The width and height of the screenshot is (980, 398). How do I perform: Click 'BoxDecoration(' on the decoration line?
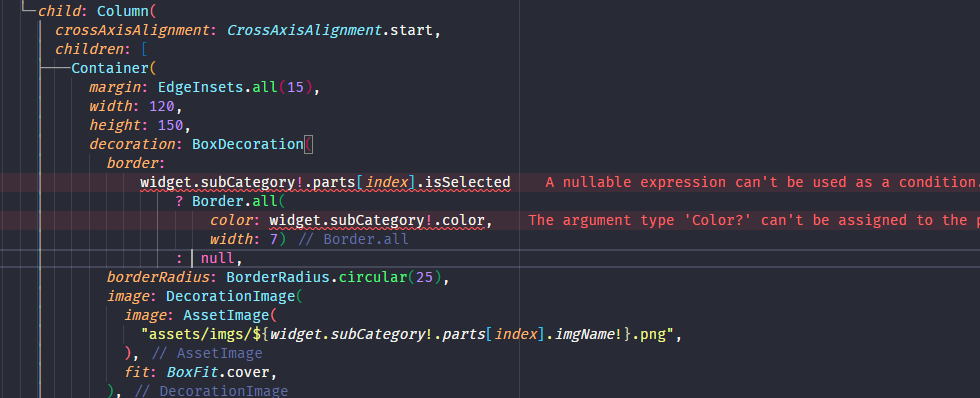252,144
